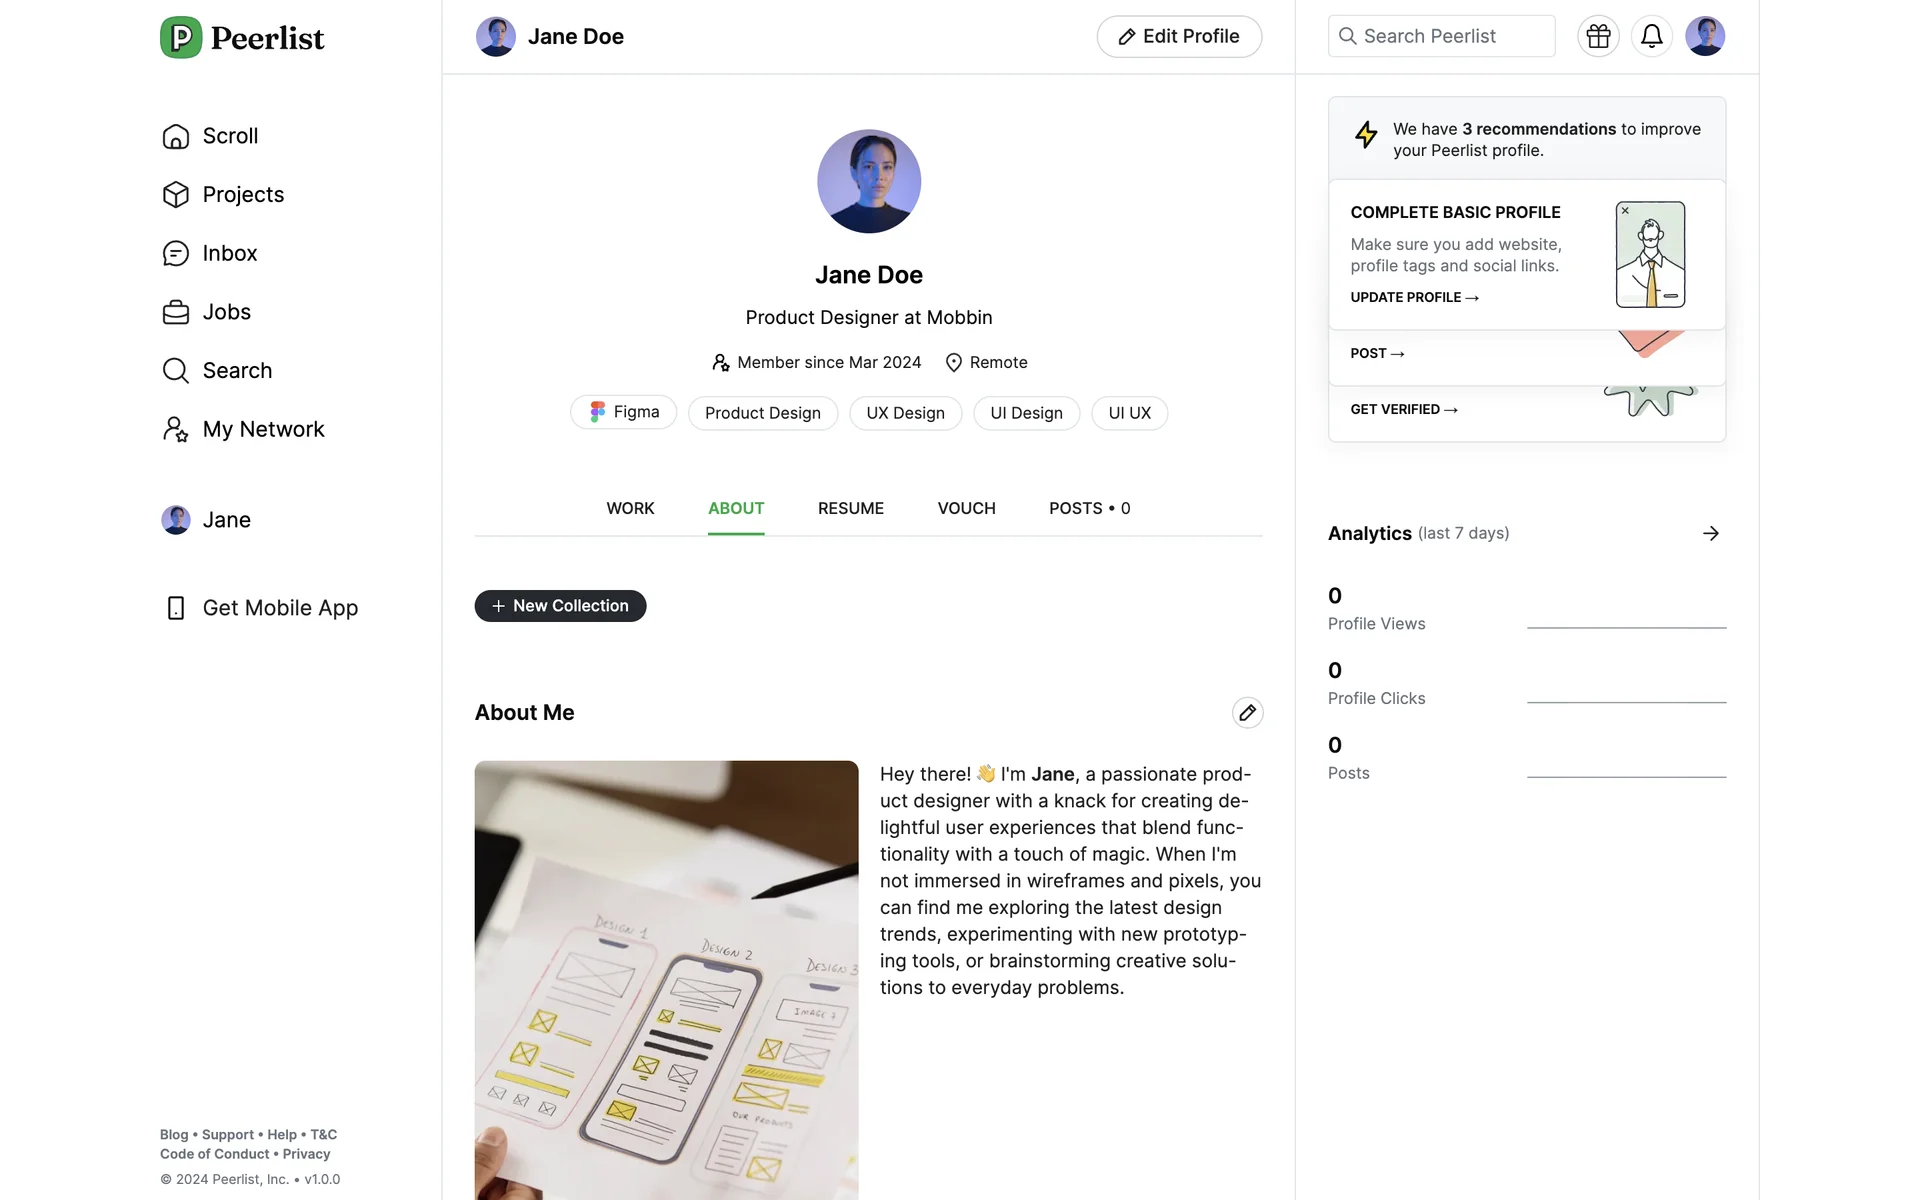Screen dimensions: 1920x1200
Task: Open the gift rewards icon
Action: click(1598, 36)
